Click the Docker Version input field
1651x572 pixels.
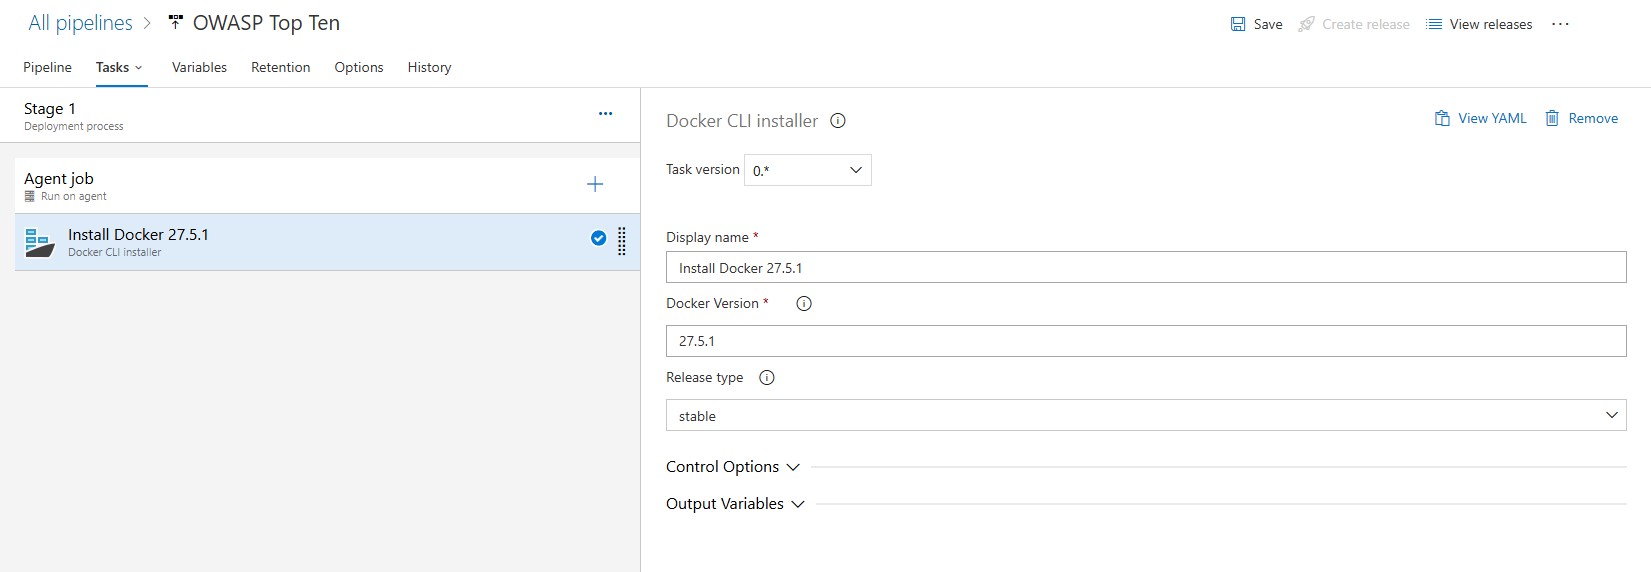1146,341
